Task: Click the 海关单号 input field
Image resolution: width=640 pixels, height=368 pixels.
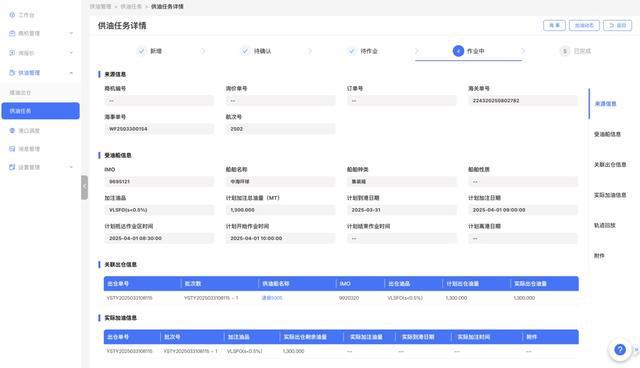Action: pos(523,100)
